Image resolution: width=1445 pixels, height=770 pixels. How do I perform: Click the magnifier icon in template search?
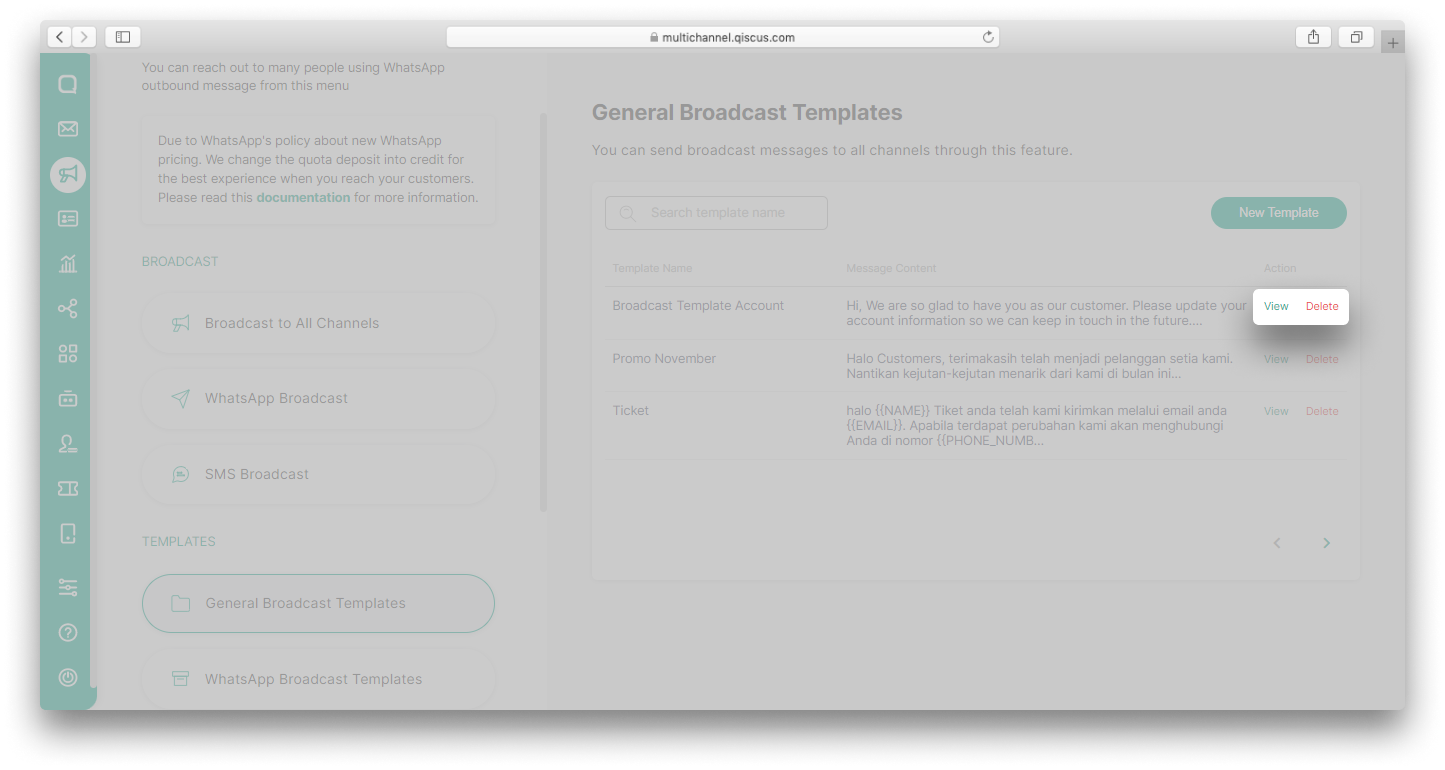(x=628, y=213)
